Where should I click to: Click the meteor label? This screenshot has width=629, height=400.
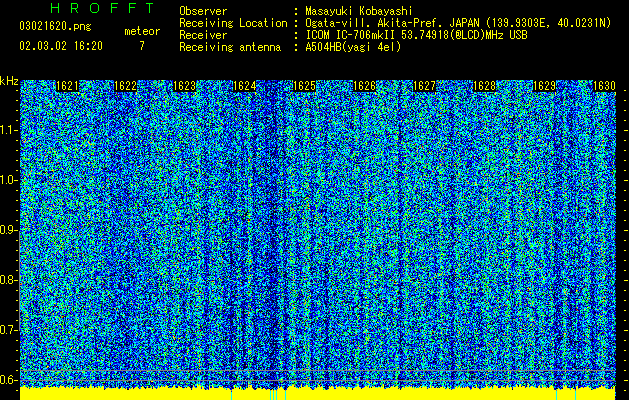coord(142,31)
